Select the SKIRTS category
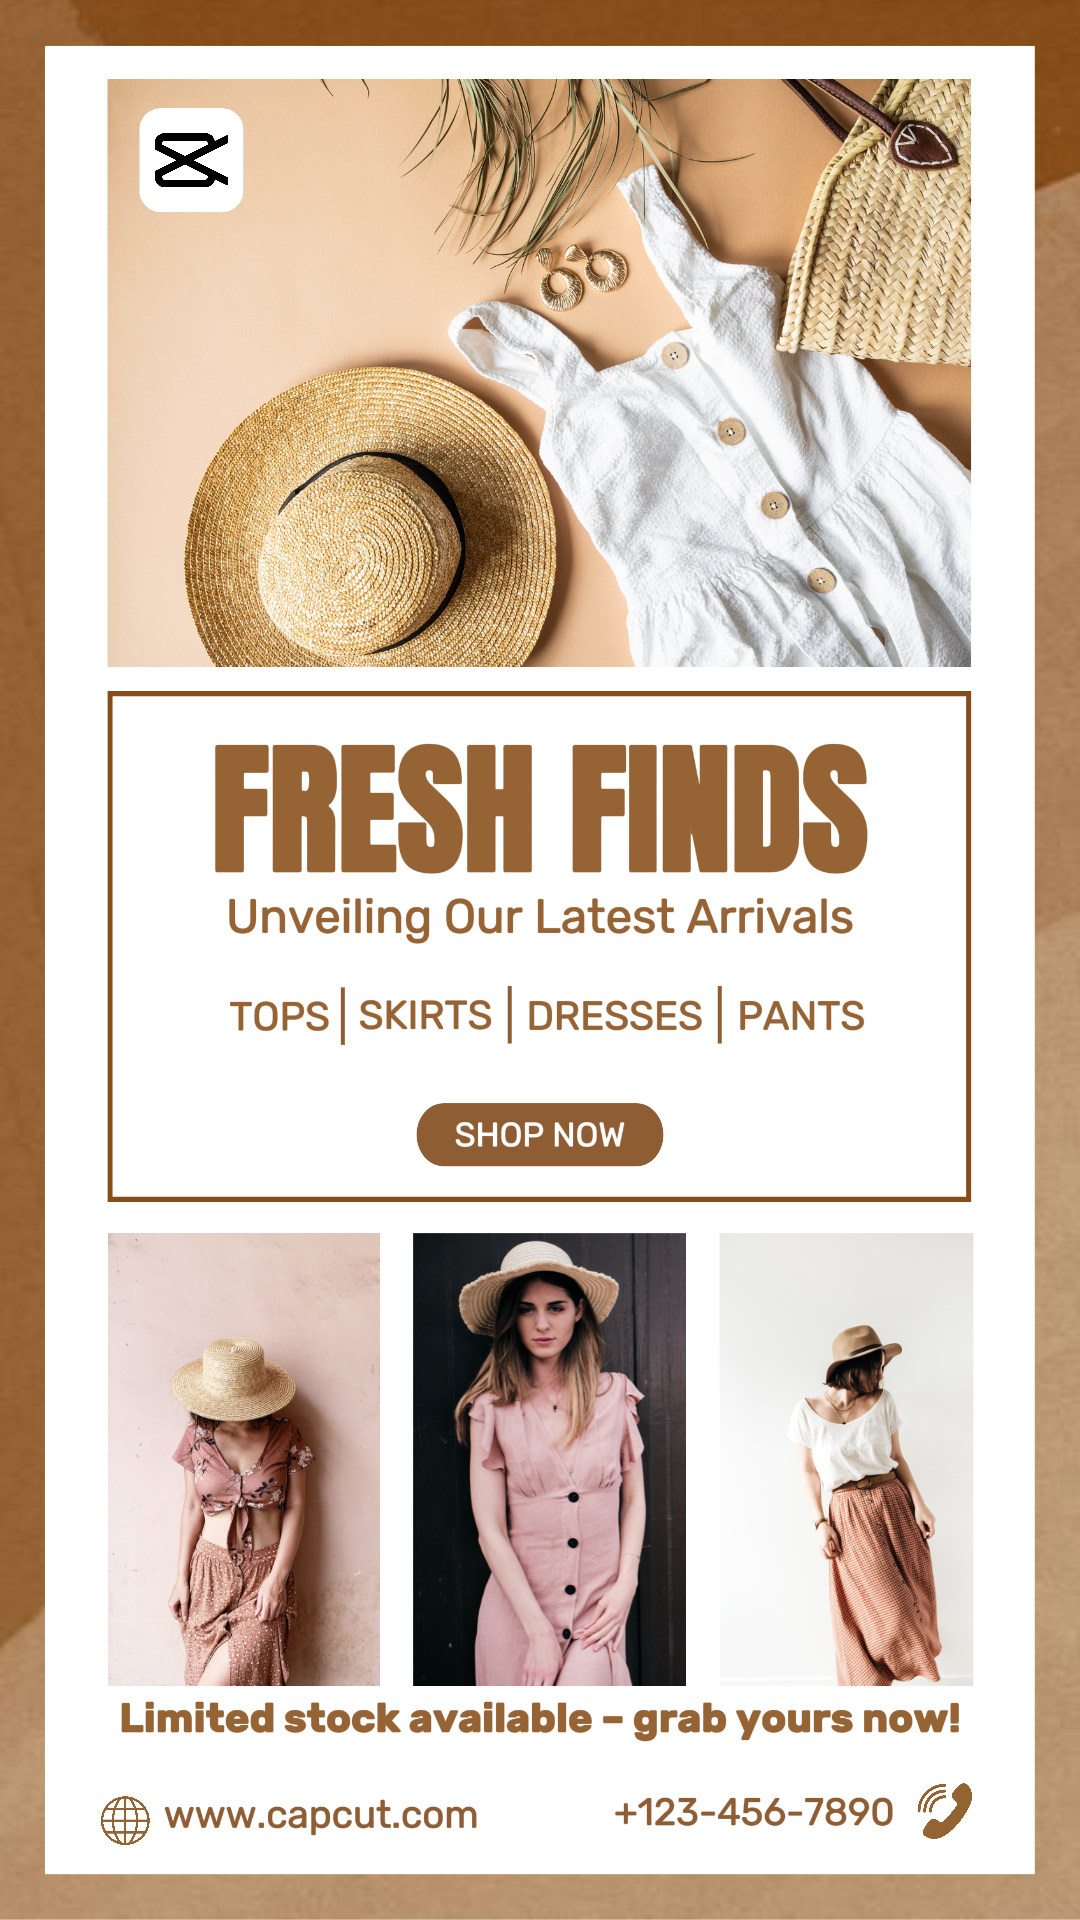Image resolution: width=1080 pixels, height=1920 pixels. [425, 1015]
